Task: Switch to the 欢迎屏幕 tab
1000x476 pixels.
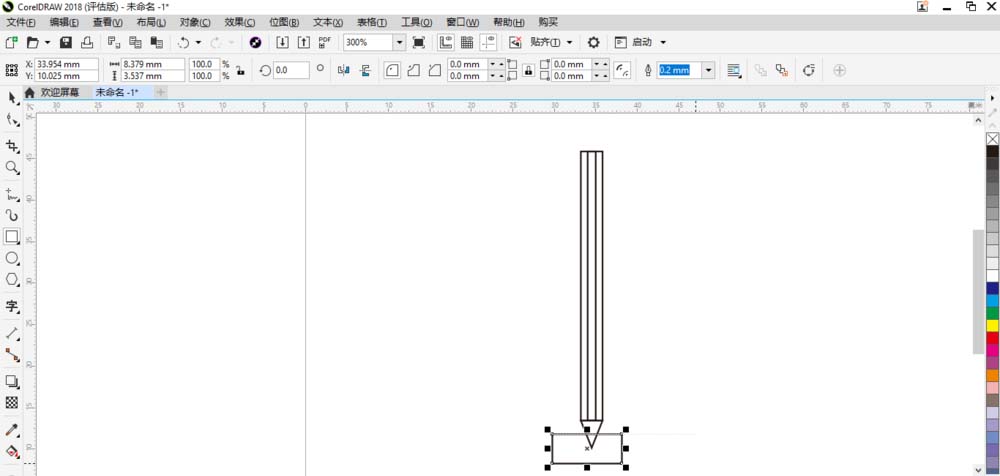Action: 60,93
